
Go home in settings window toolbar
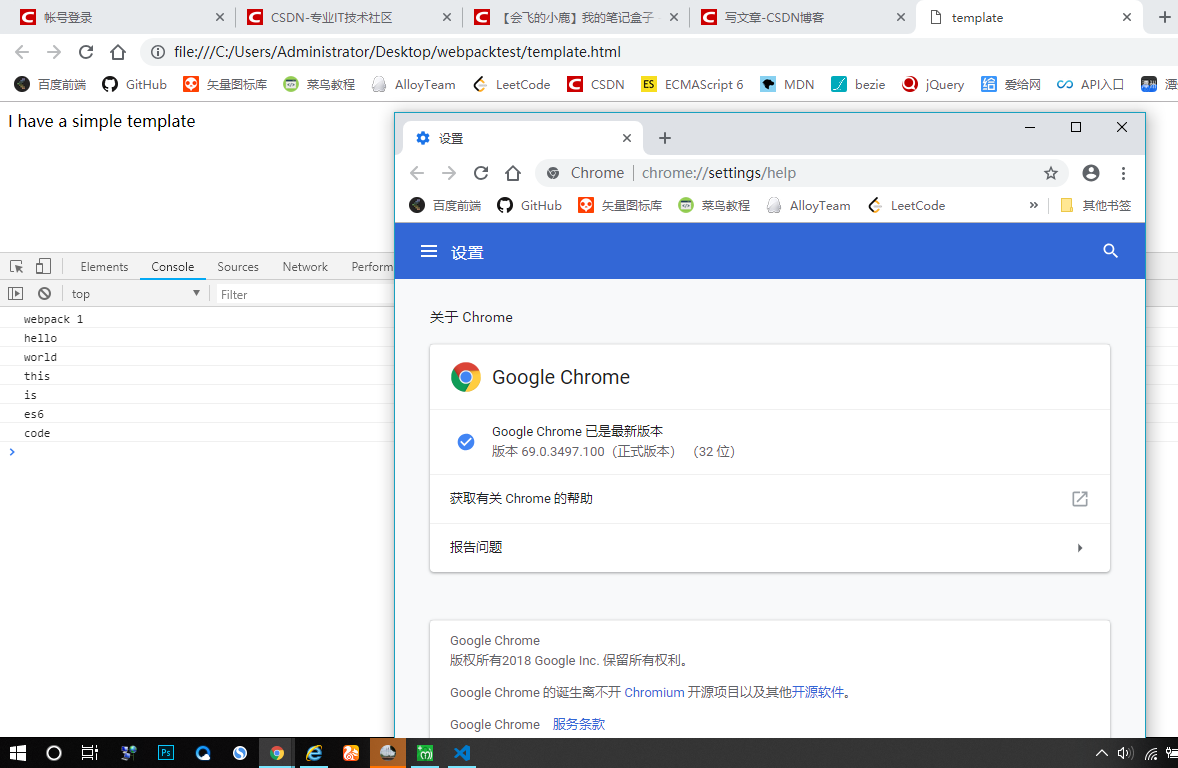pyautogui.click(x=513, y=173)
